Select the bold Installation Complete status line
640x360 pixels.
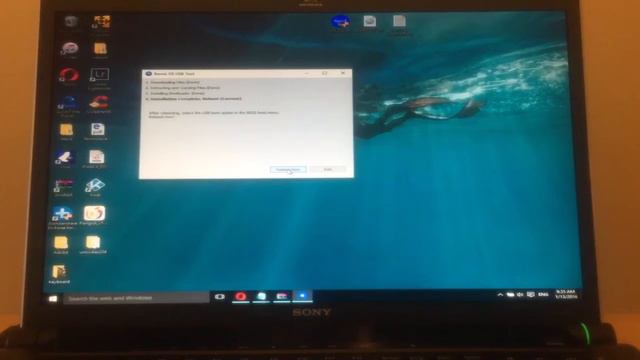pos(194,99)
